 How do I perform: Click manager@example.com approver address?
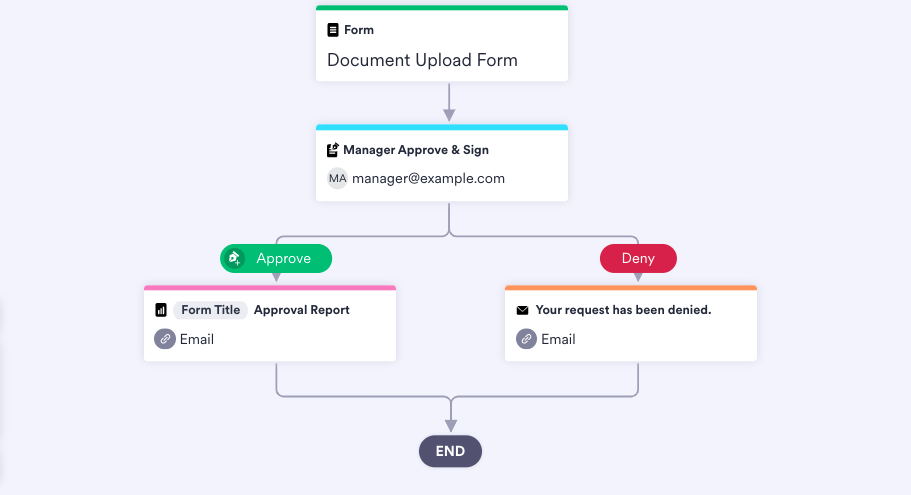pos(428,179)
